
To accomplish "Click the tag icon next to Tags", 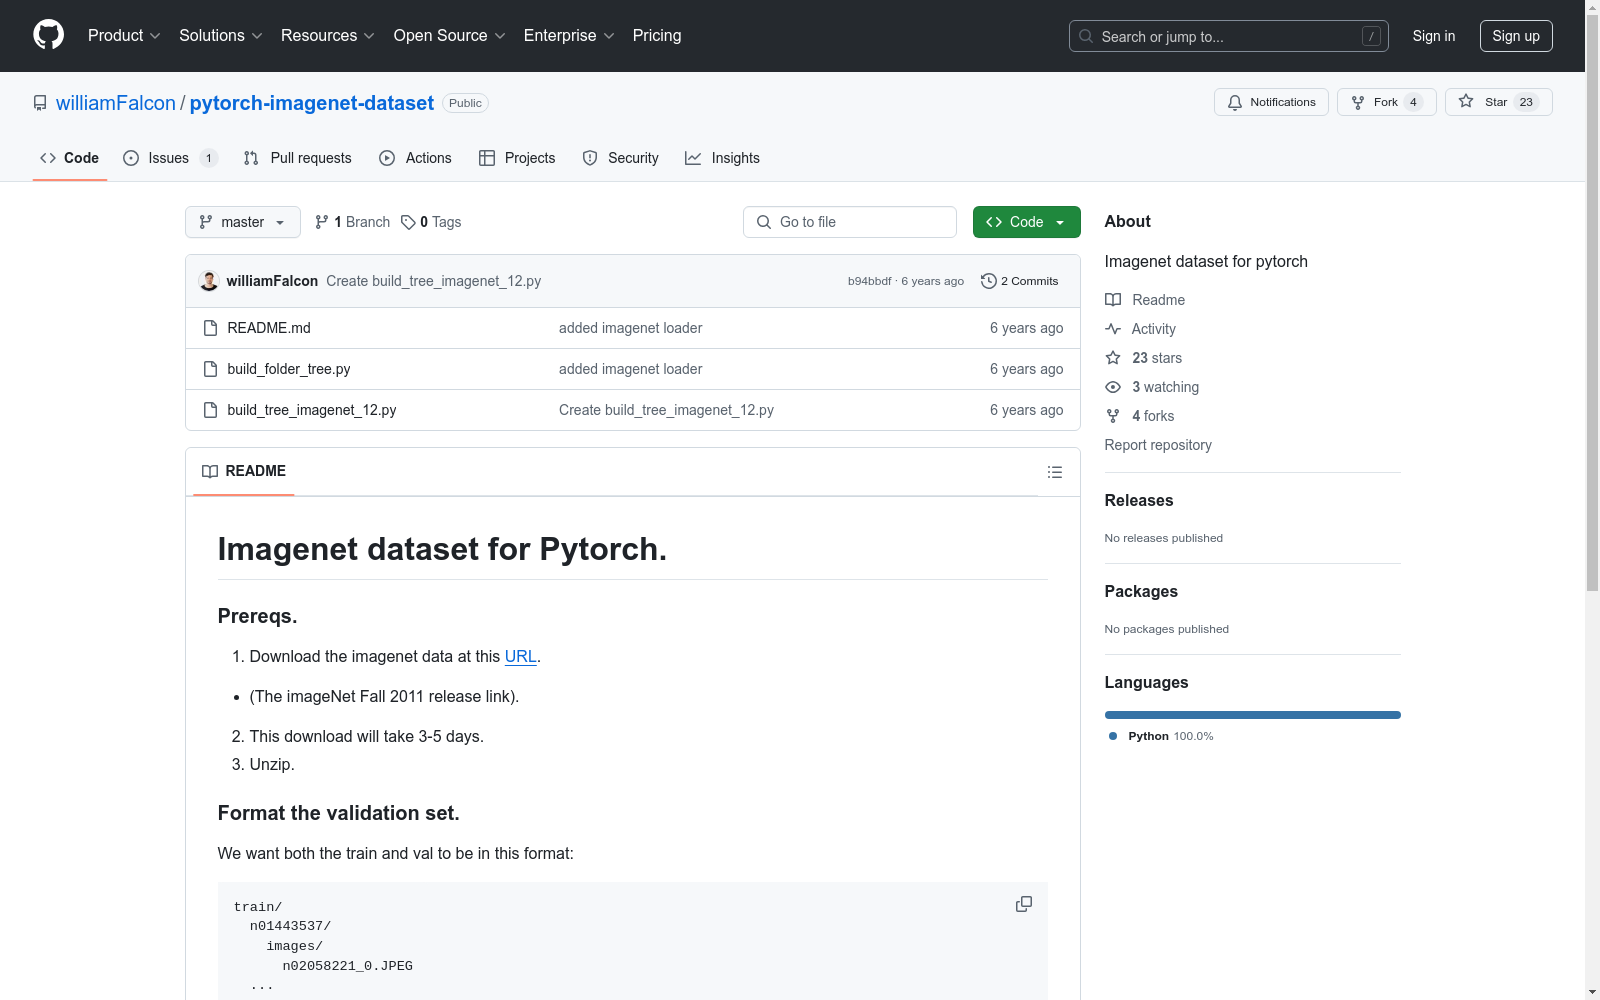I will click(x=408, y=222).
